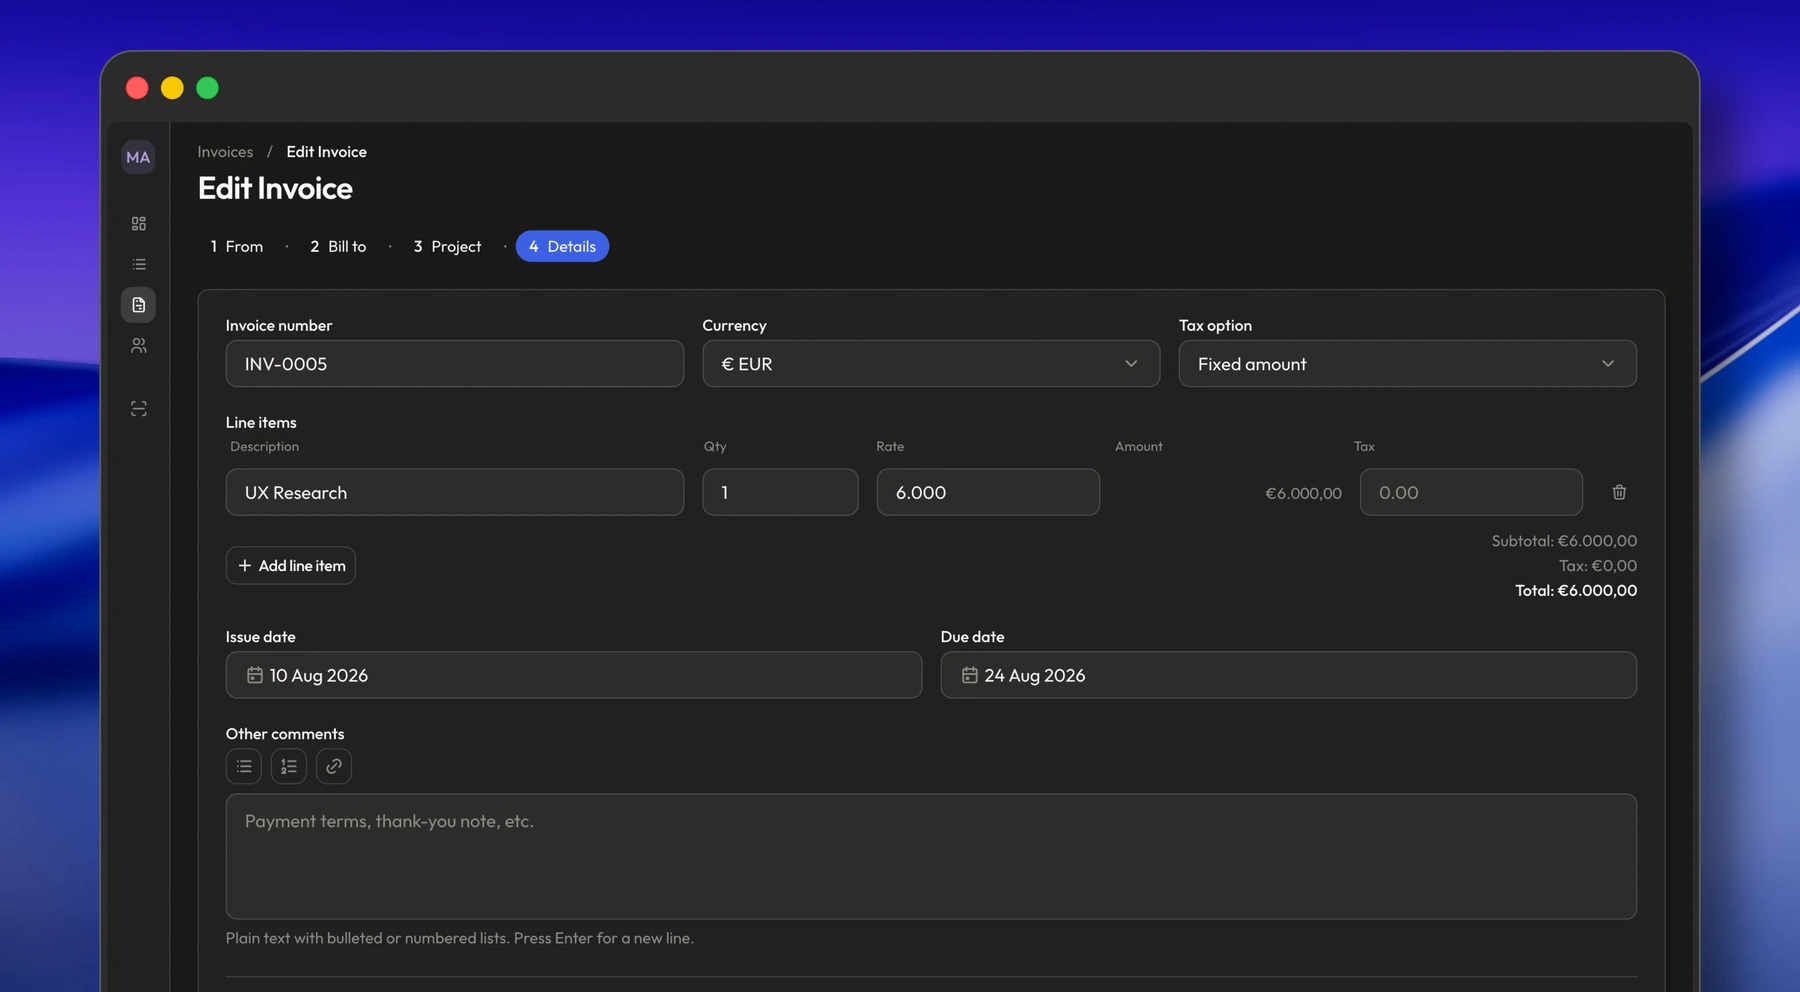Select the invoices document icon in sidebar
Screen dimensions: 1800x992
click(x=138, y=305)
